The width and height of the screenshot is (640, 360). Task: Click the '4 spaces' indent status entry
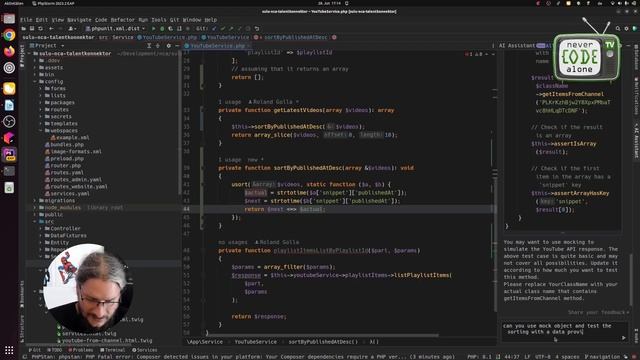click(x=567, y=356)
